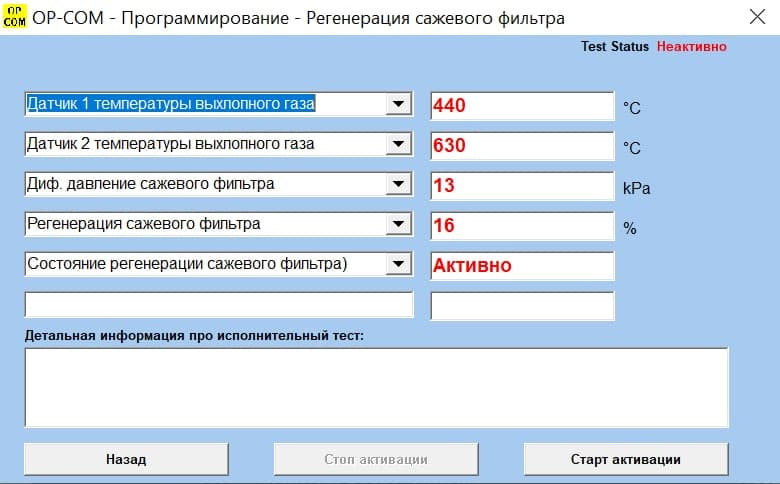
Task: Open dropdown arrow for Диф. давление сажевого фильтра
Action: tap(398, 184)
